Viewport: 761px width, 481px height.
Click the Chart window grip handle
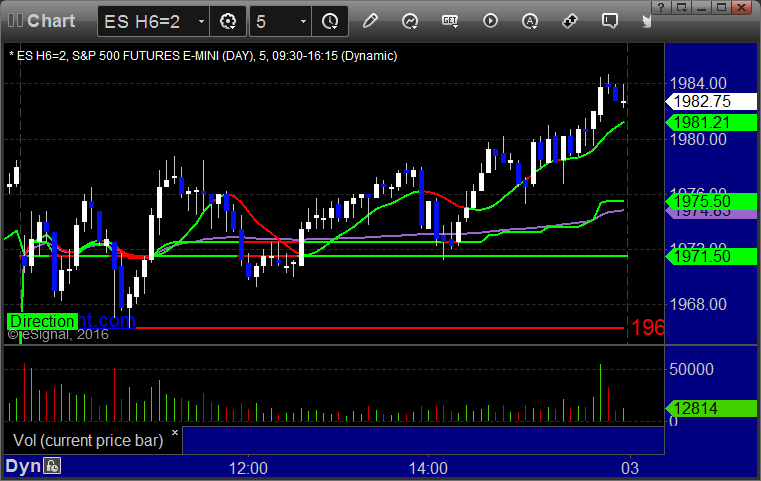pos(15,20)
